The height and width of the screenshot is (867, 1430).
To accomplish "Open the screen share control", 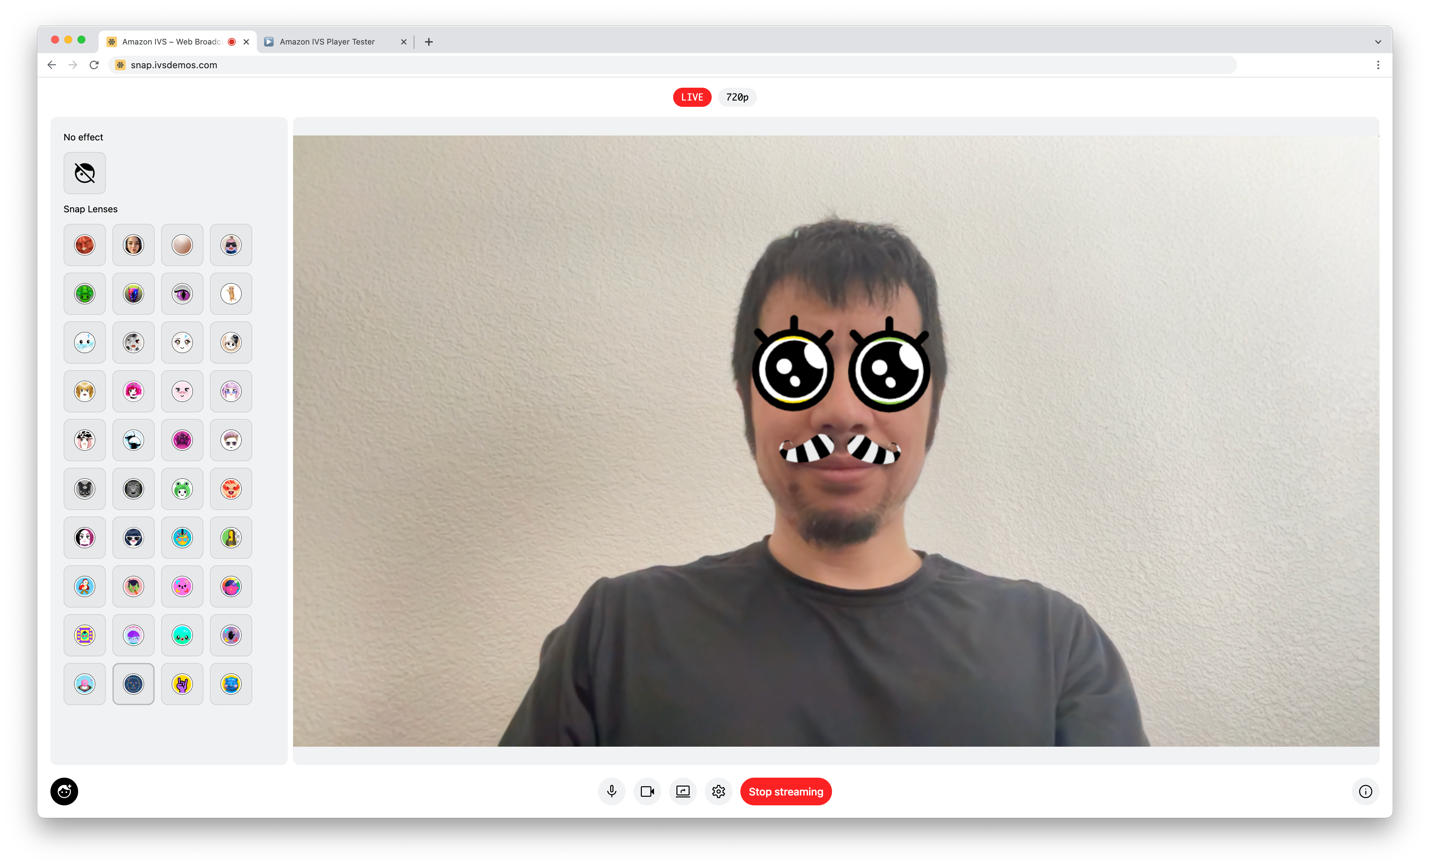I will point(682,791).
